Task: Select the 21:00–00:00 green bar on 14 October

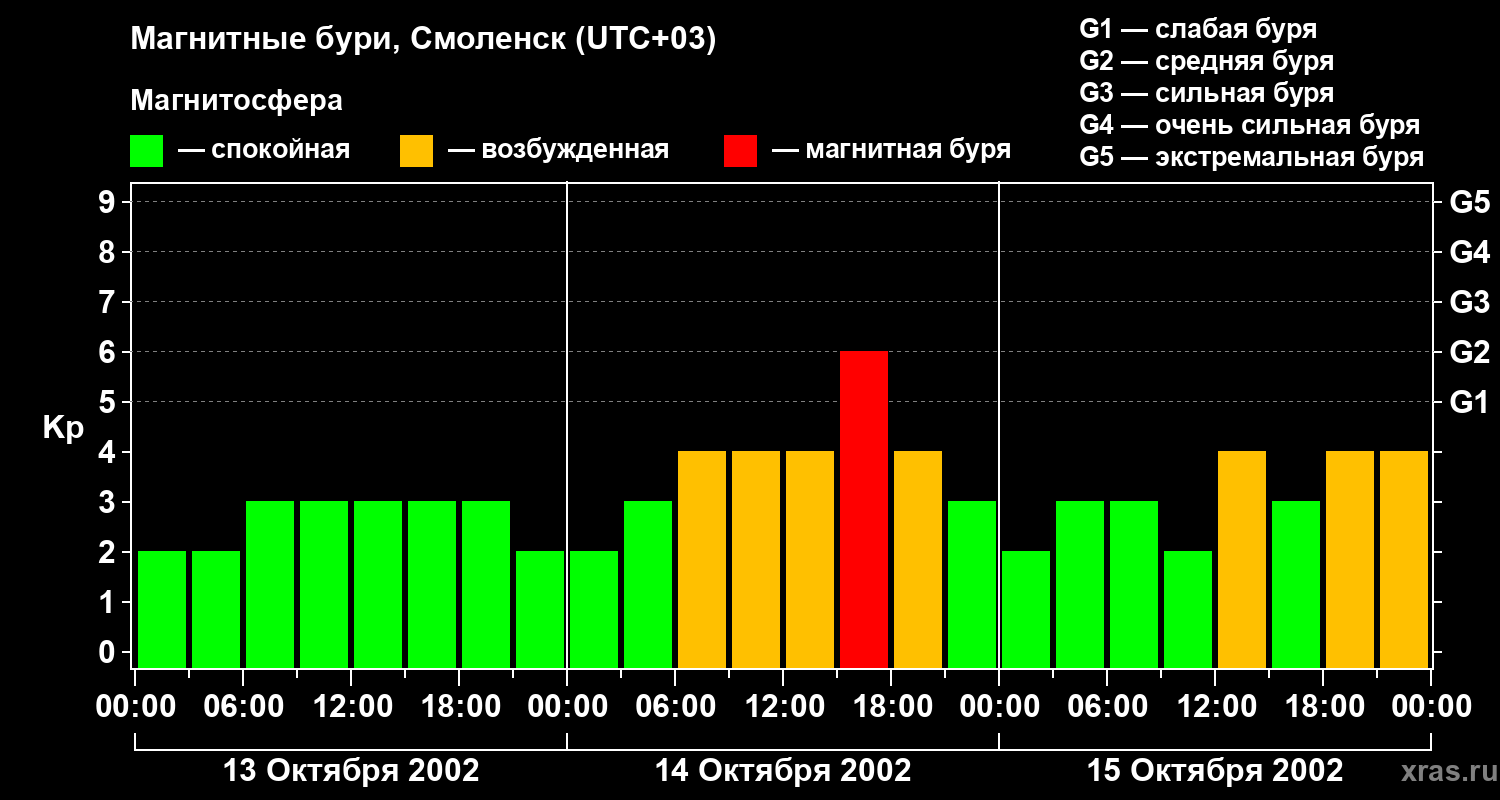Action: [x=972, y=584]
